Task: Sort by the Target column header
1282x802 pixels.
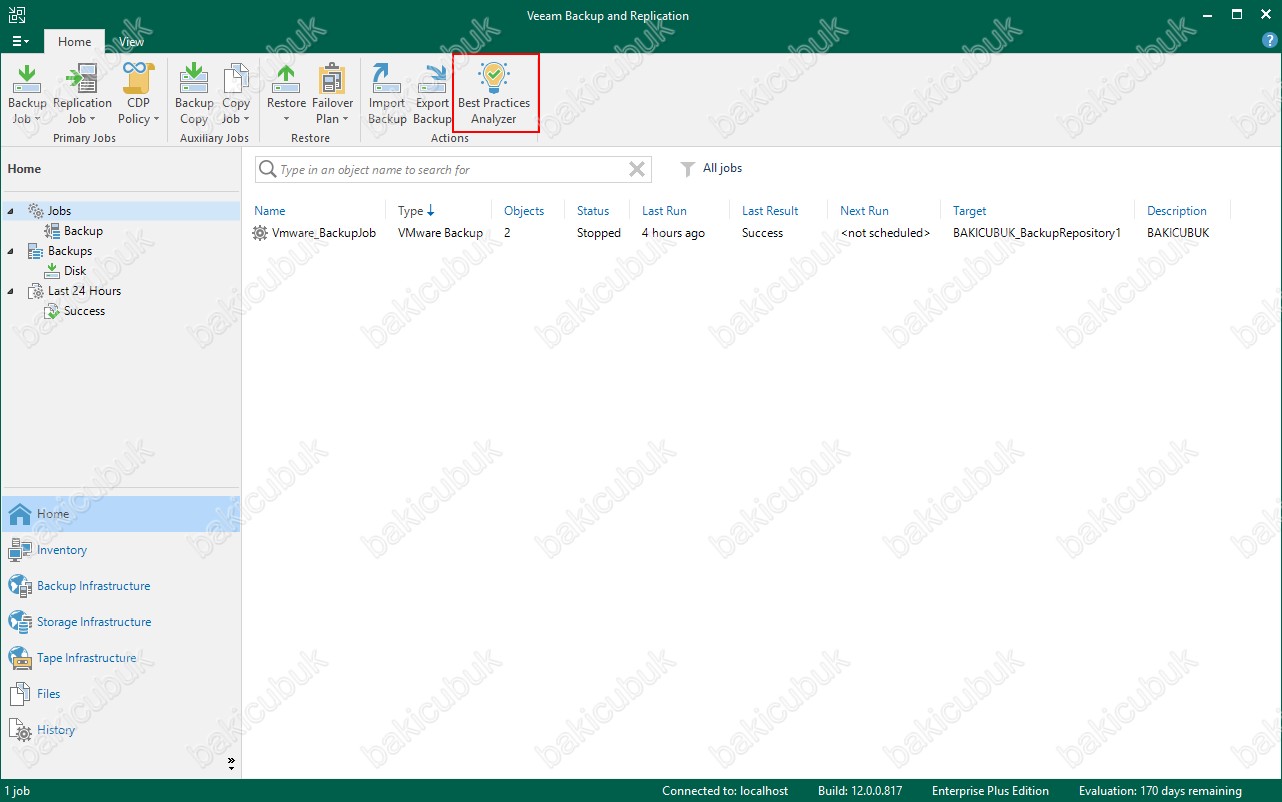Action: [969, 211]
